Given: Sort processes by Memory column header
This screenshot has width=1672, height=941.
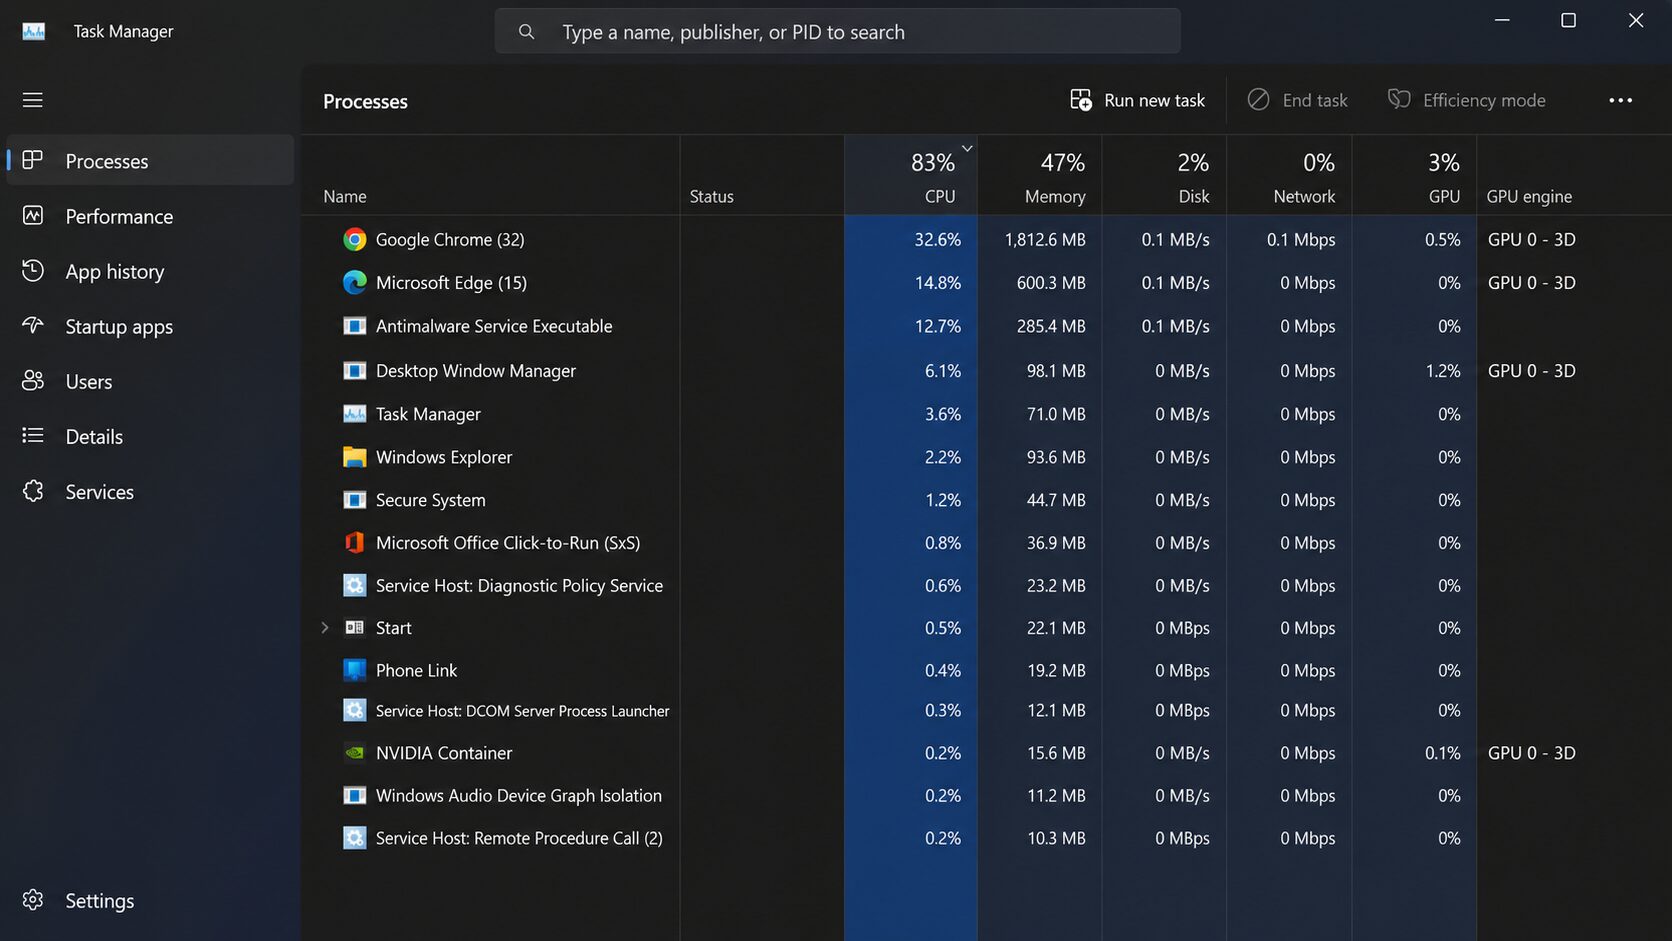Looking at the screenshot, I should point(1040,176).
